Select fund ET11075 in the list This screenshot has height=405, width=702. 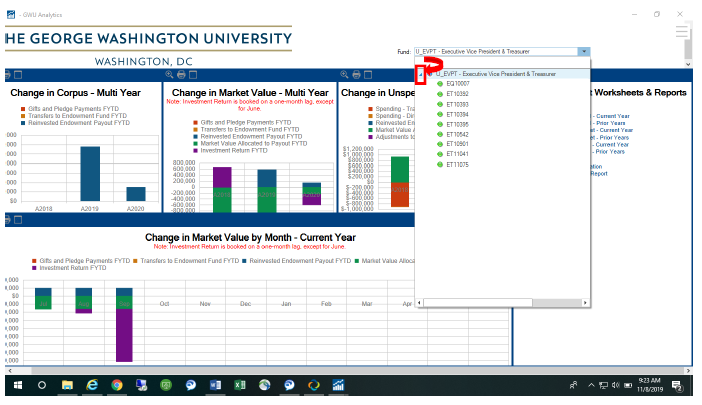point(457,165)
